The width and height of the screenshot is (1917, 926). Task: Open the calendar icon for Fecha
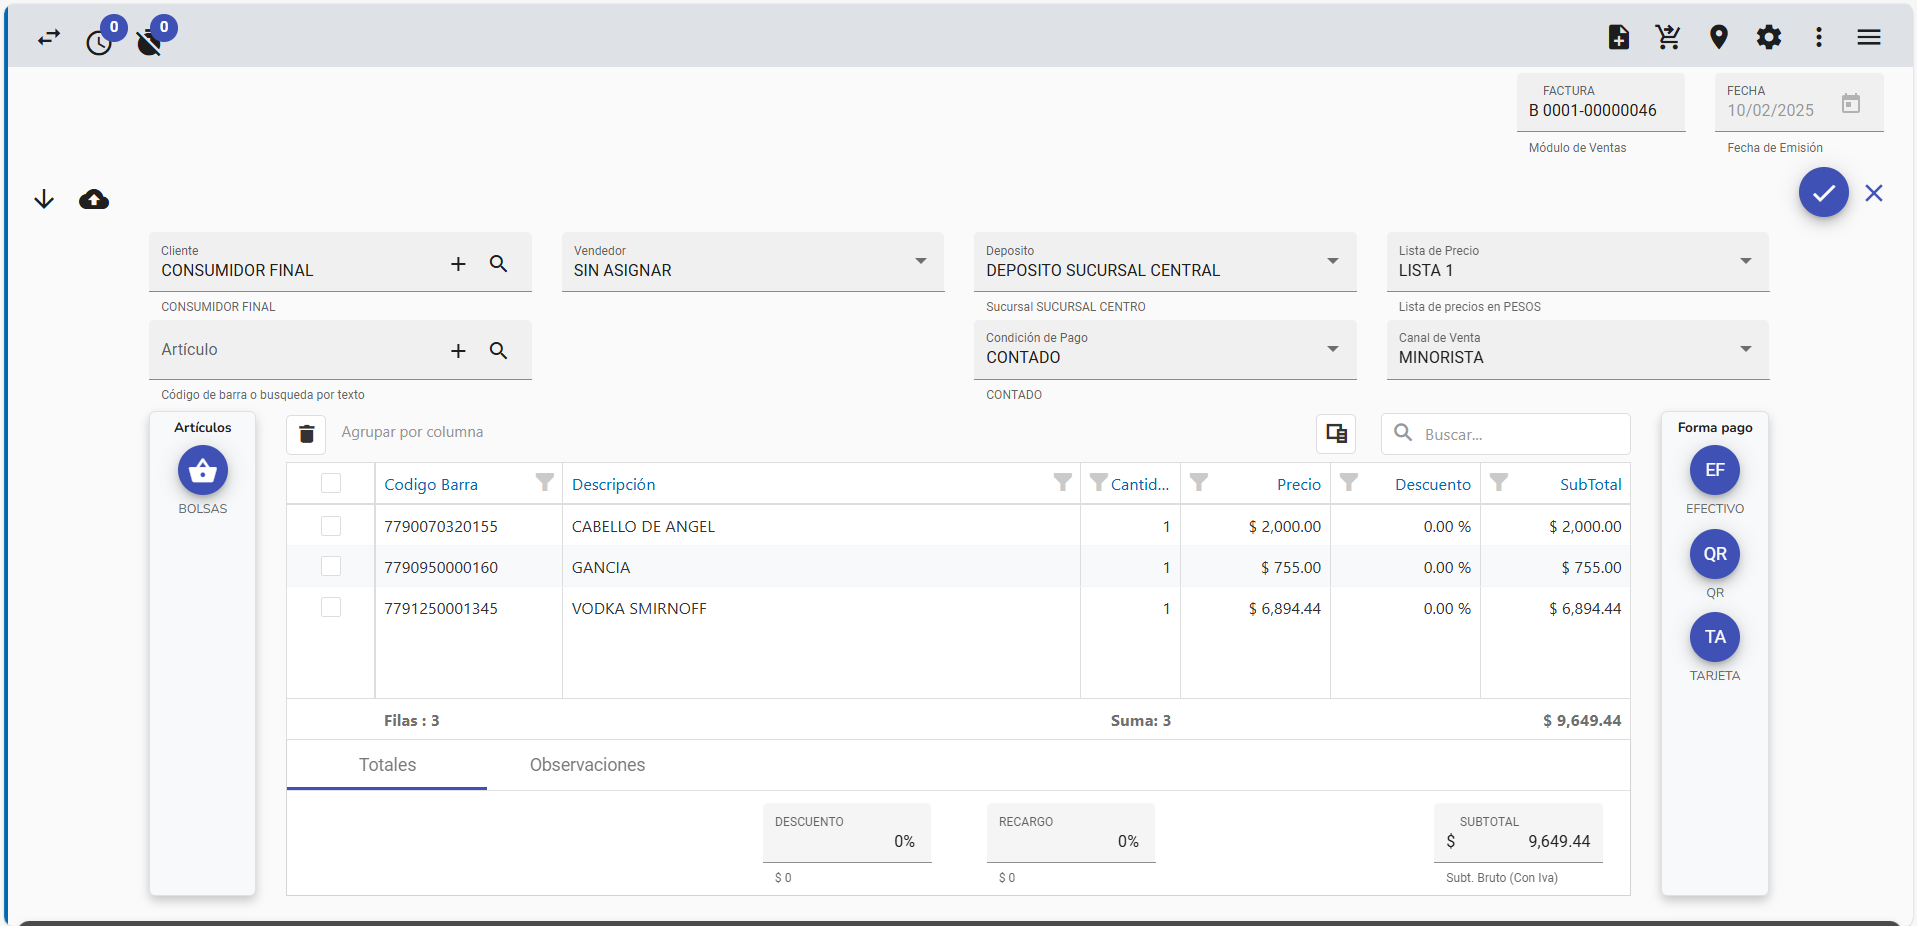pyautogui.click(x=1851, y=103)
